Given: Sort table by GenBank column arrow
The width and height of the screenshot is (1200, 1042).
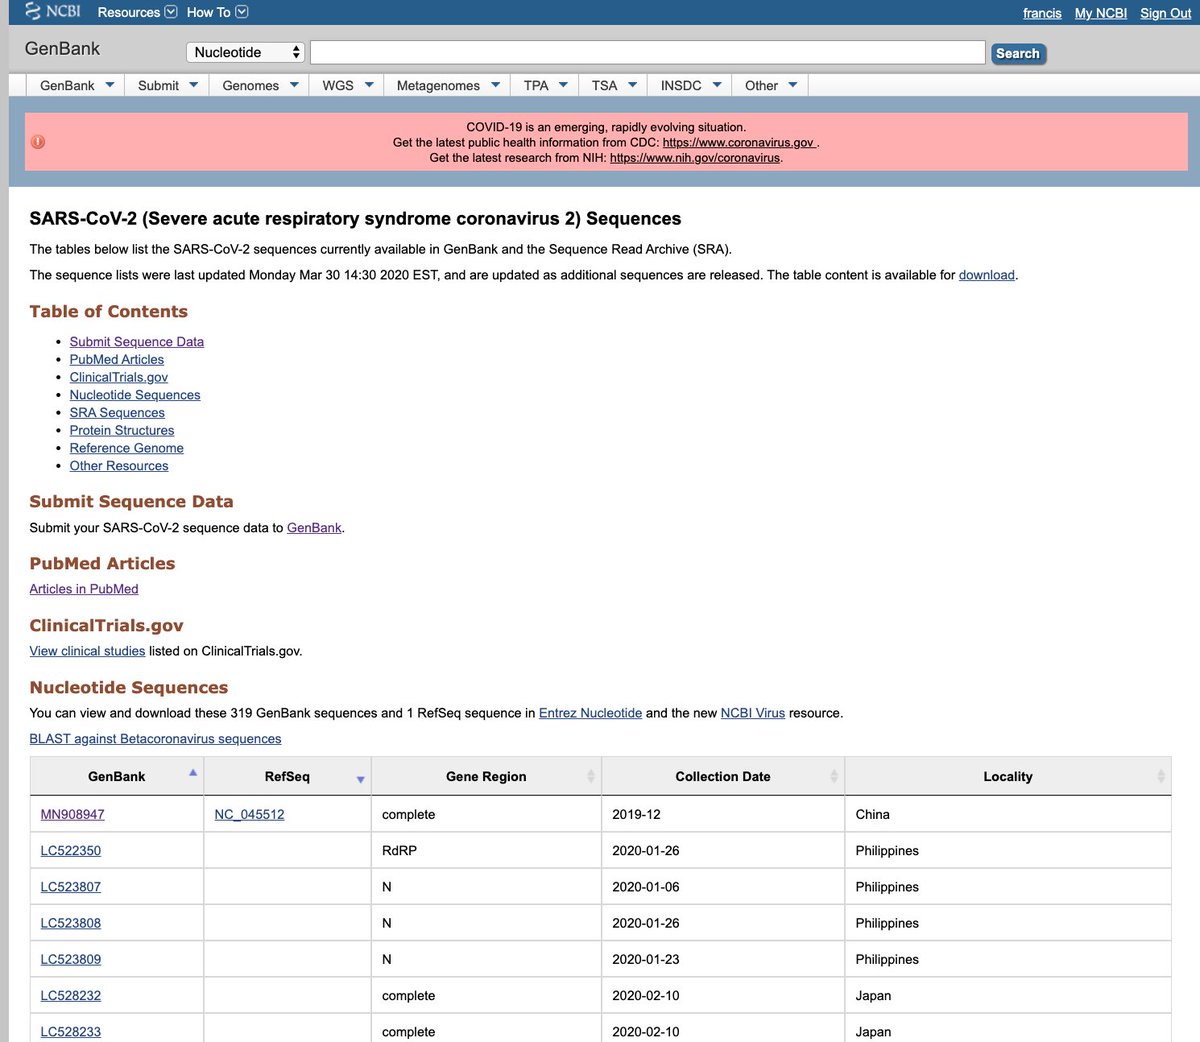Looking at the screenshot, I should pos(193,772).
